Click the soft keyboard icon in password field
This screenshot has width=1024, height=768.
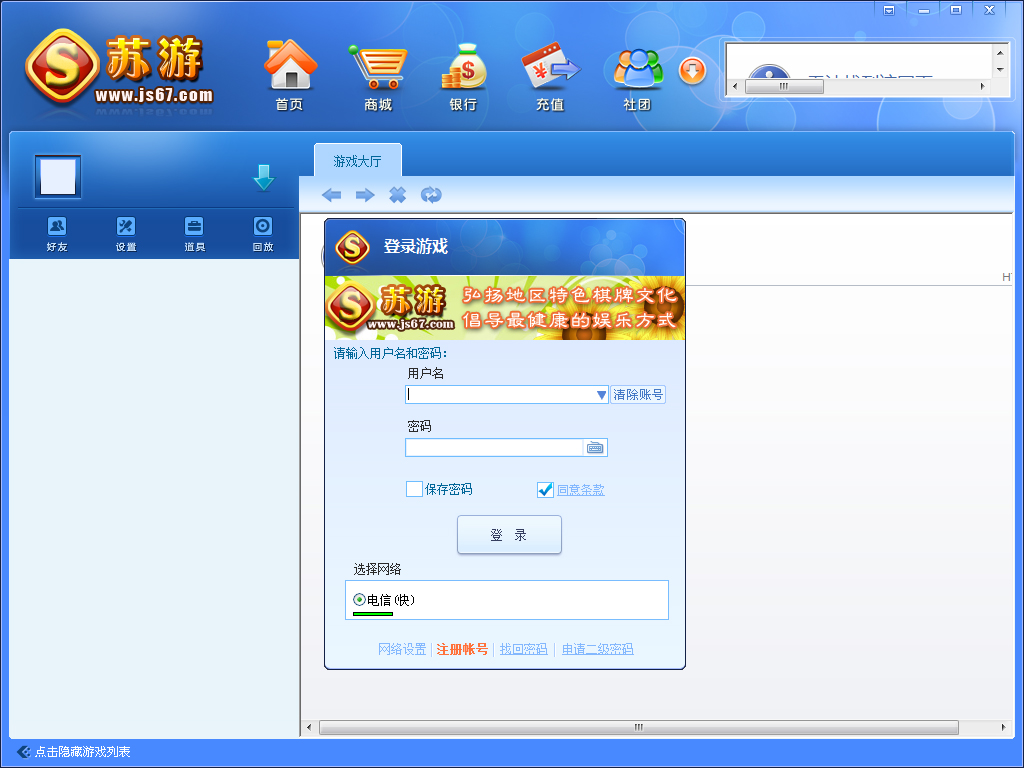pyautogui.click(x=595, y=448)
